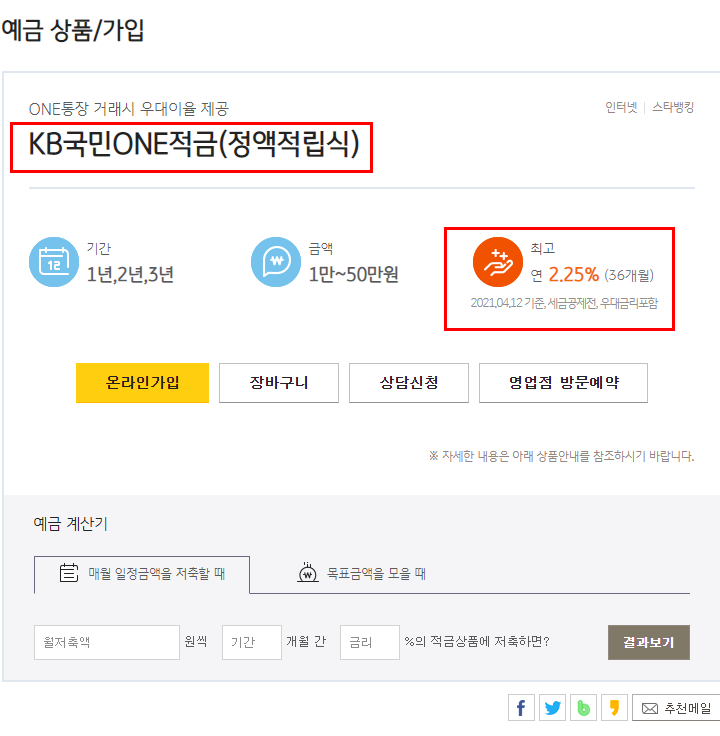Add product via 장바구니 button
This screenshot has height=736, width=720.
point(279,383)
